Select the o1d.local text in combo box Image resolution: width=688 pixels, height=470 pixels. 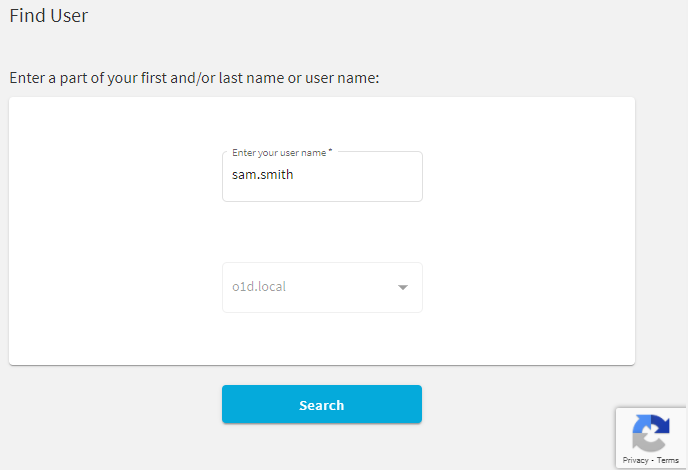click(259, 287)
